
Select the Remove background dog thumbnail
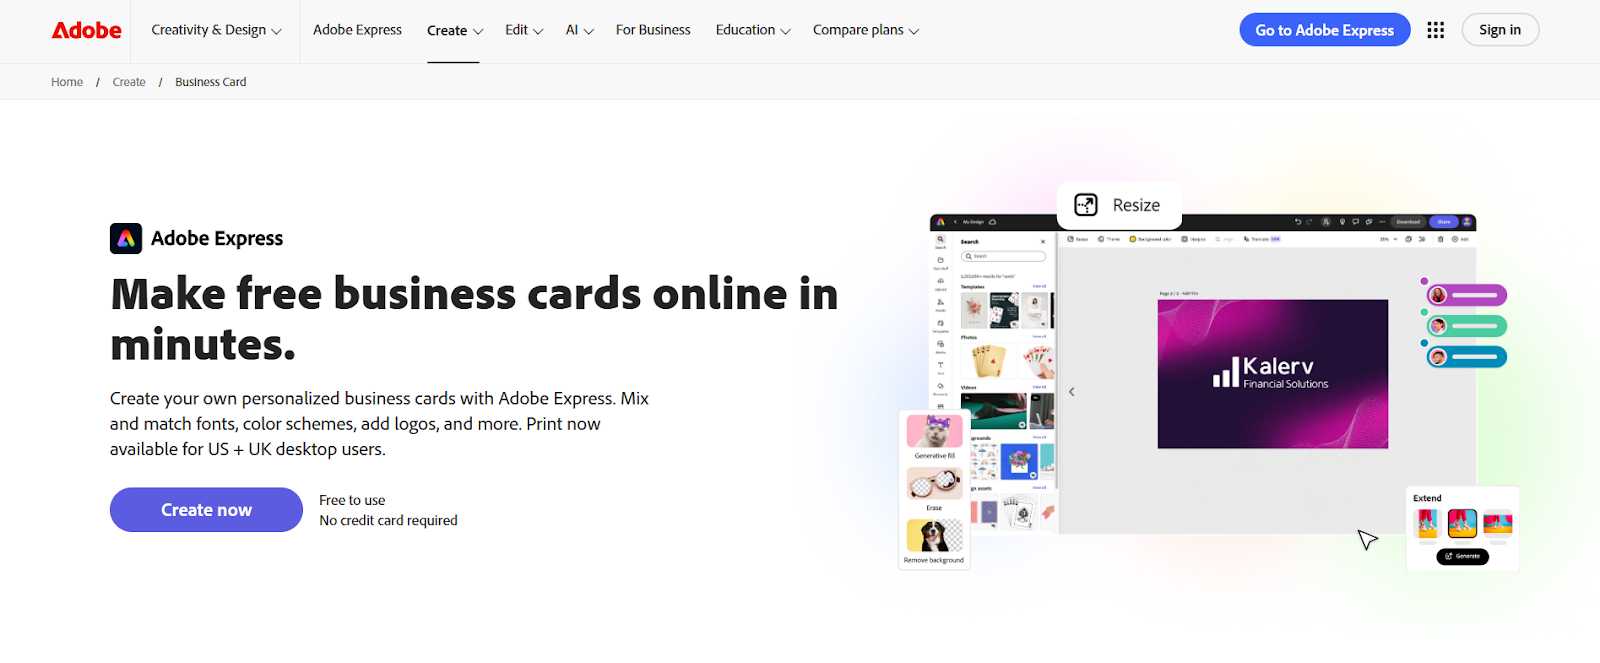(934, 536)
